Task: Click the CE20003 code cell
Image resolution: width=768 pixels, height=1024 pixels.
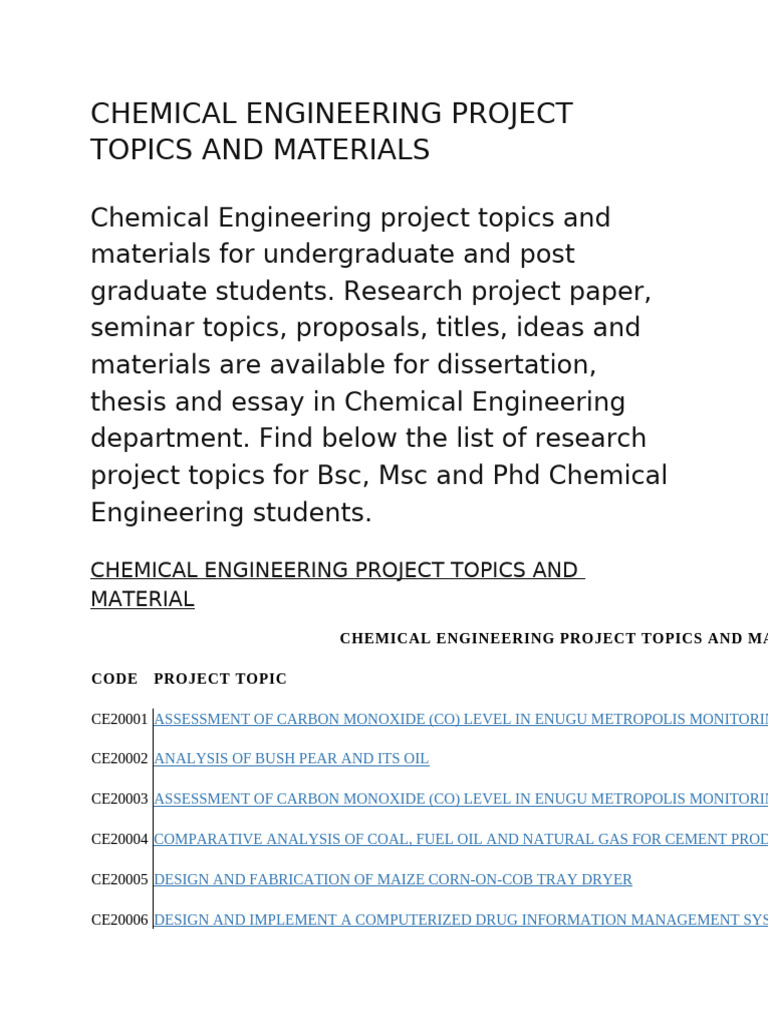Action: point(119,799)
